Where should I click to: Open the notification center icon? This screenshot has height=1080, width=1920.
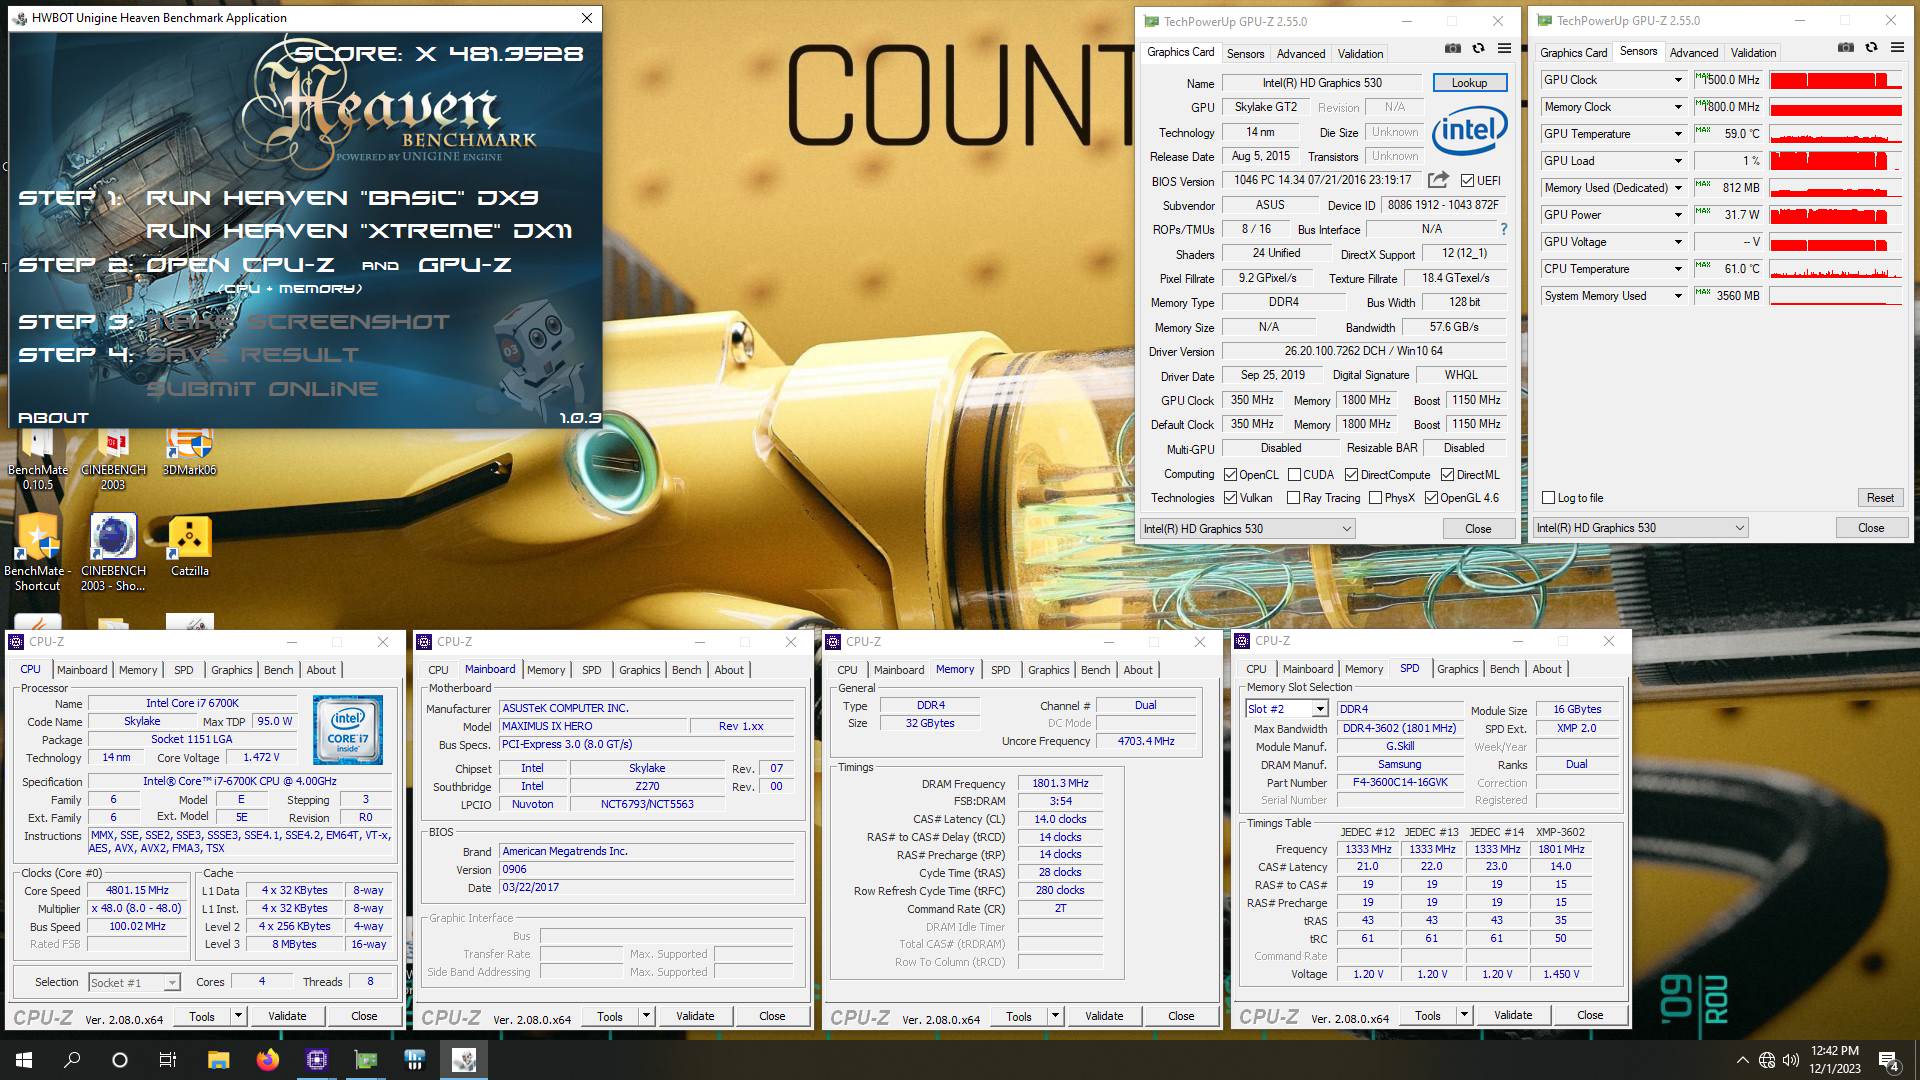click(1889, 1060)
